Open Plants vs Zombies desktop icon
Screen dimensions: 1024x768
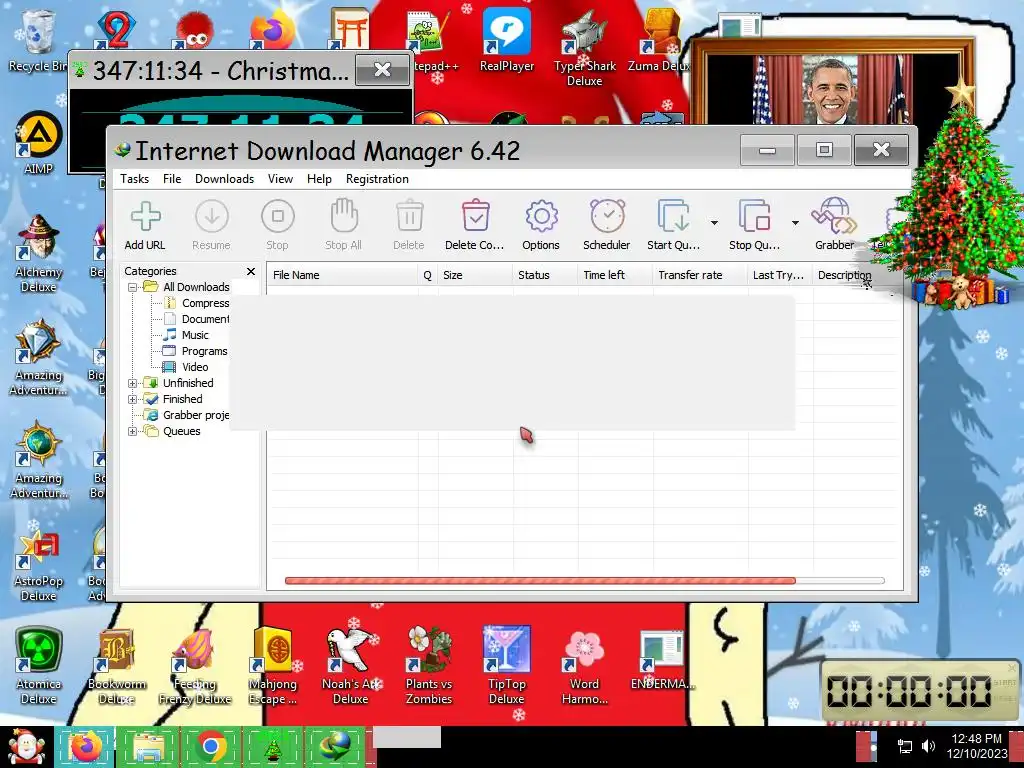point(428,666)
